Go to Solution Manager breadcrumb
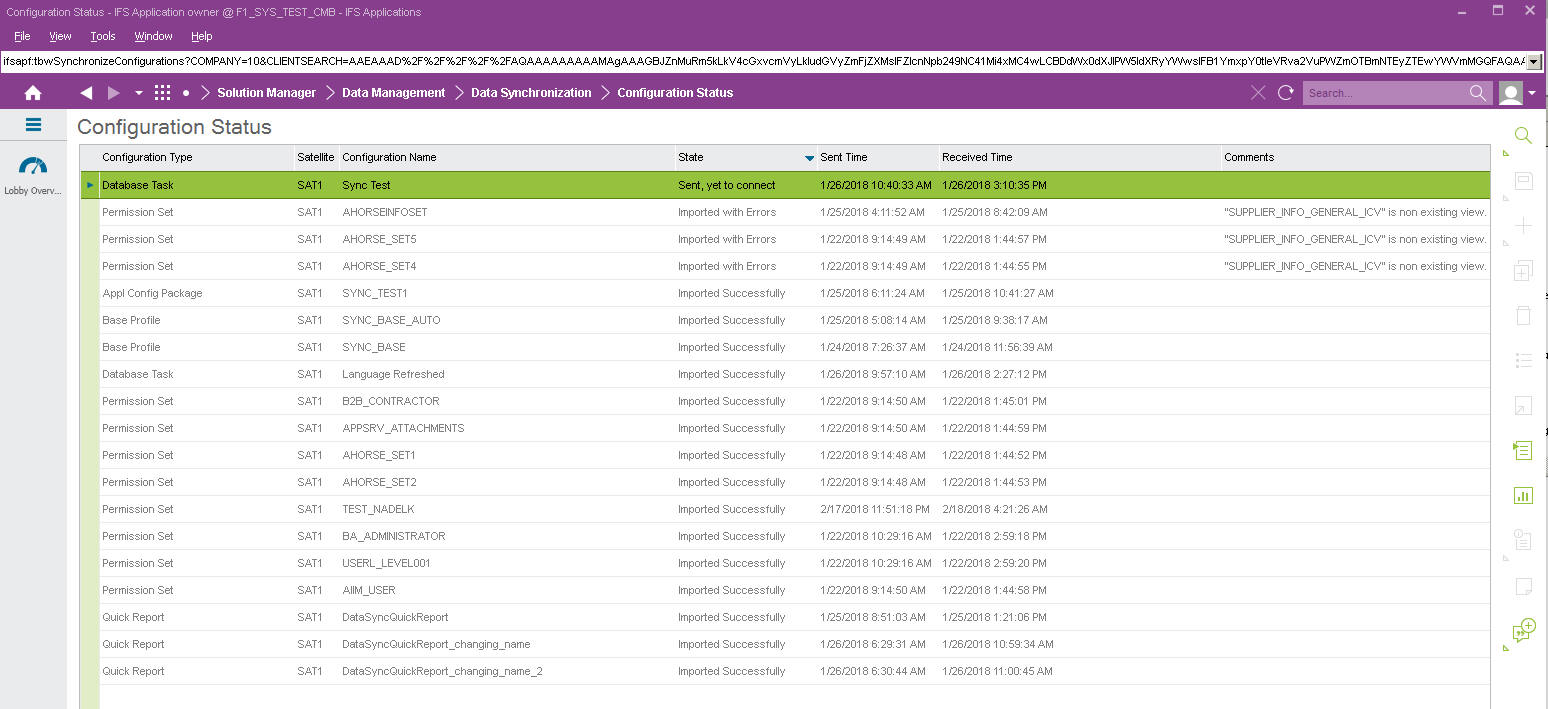This screenshot has width=1548, height=709. [266, 93]
